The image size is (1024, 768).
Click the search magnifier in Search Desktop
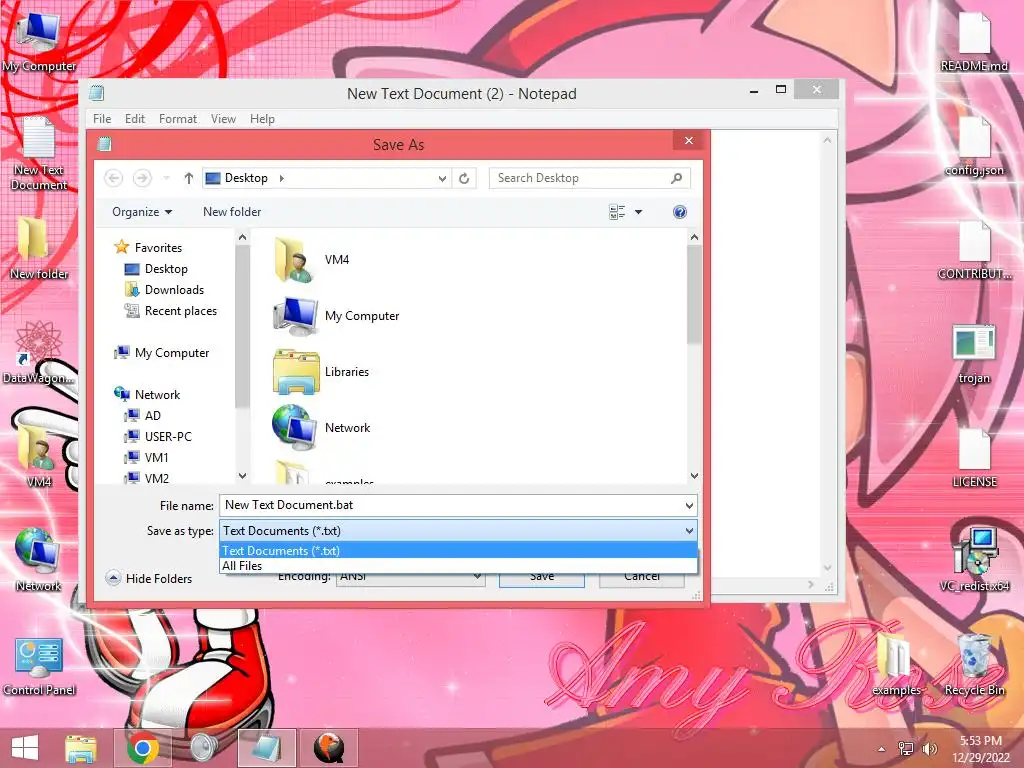pos(677,178)
